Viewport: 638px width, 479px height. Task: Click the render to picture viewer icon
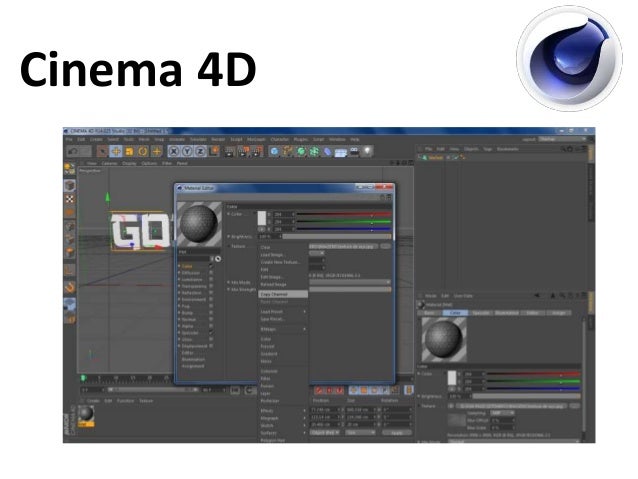(243, 152)
